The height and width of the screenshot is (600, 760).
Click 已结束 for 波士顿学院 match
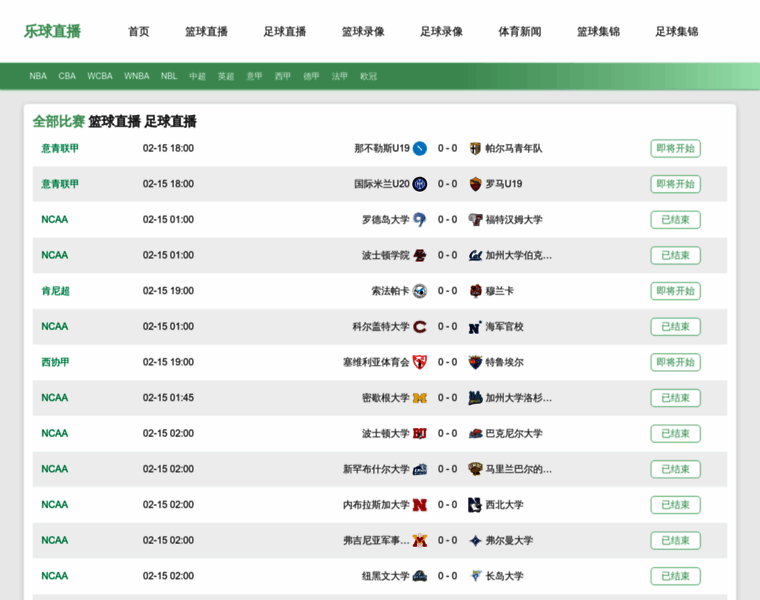tap(675, 255)
